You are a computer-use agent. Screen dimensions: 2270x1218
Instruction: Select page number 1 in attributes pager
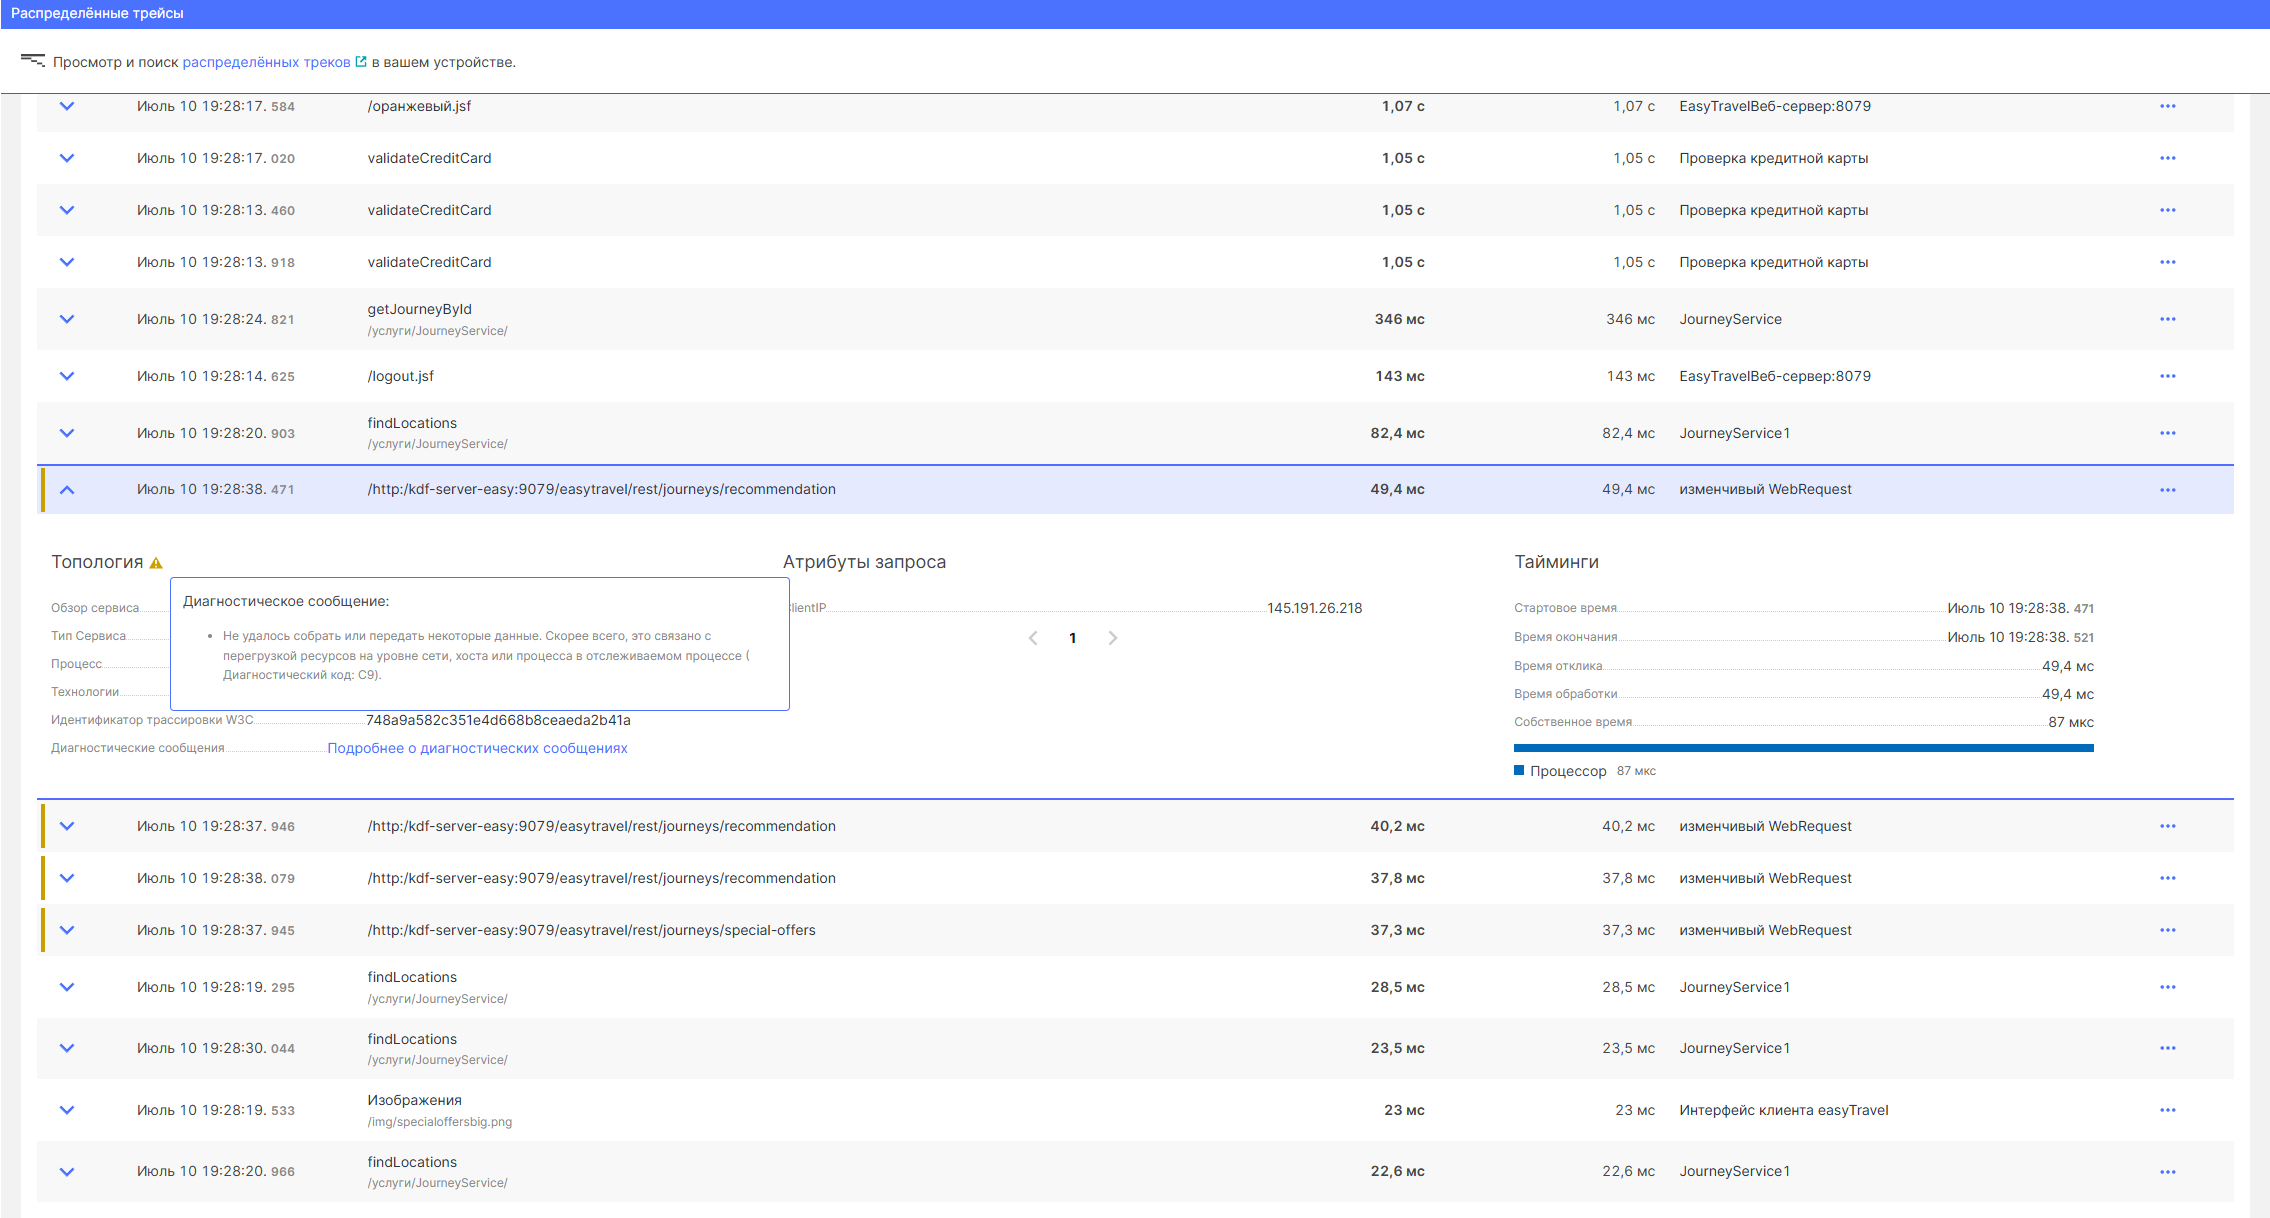(1072, 638)
